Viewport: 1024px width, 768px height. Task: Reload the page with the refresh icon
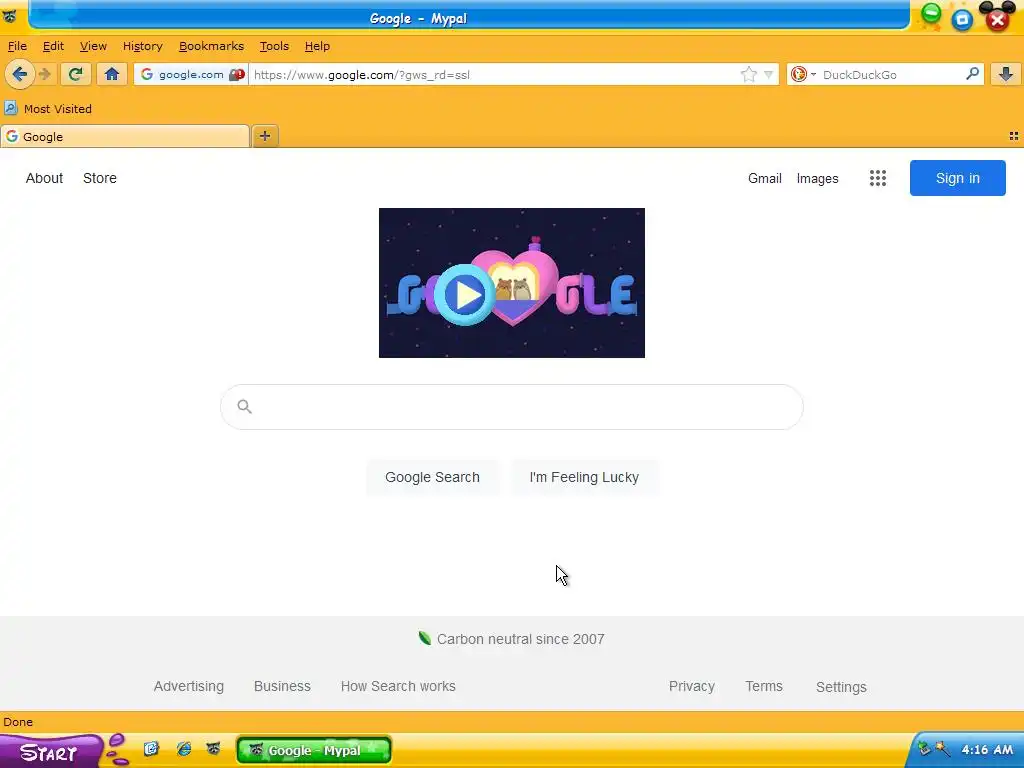(x=75, y=74)
